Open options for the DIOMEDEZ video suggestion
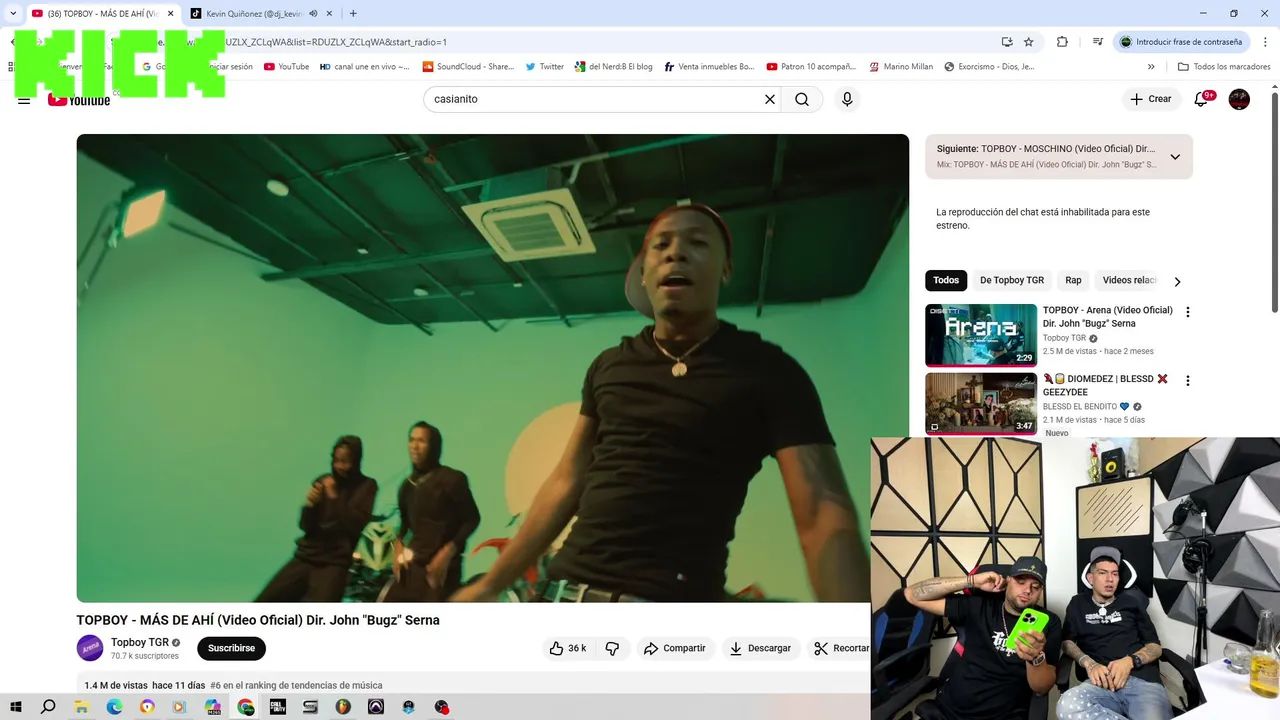1280x720 pixels. click(1188, 381)
